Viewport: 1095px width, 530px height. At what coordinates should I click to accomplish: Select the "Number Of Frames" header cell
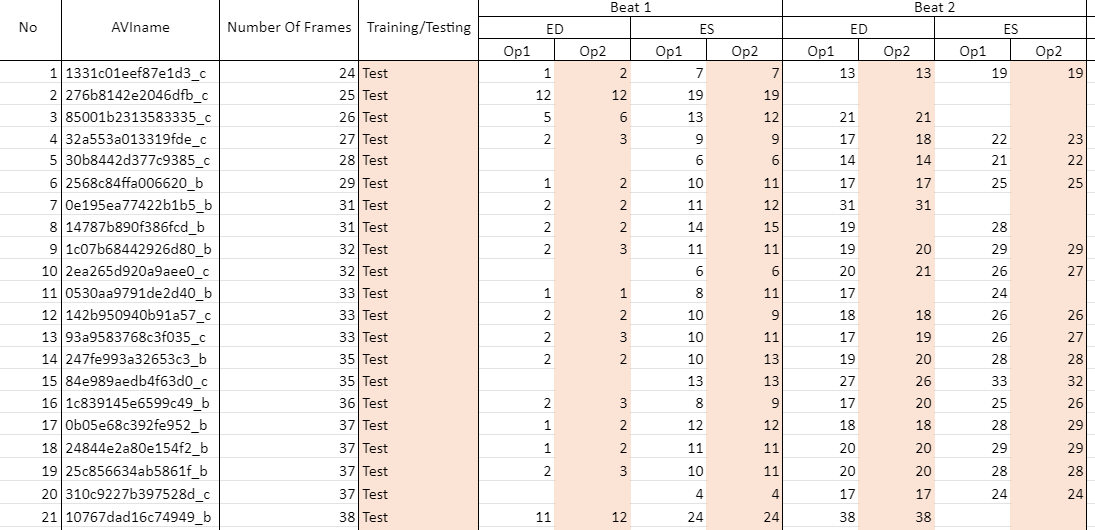tap(289, 28)
